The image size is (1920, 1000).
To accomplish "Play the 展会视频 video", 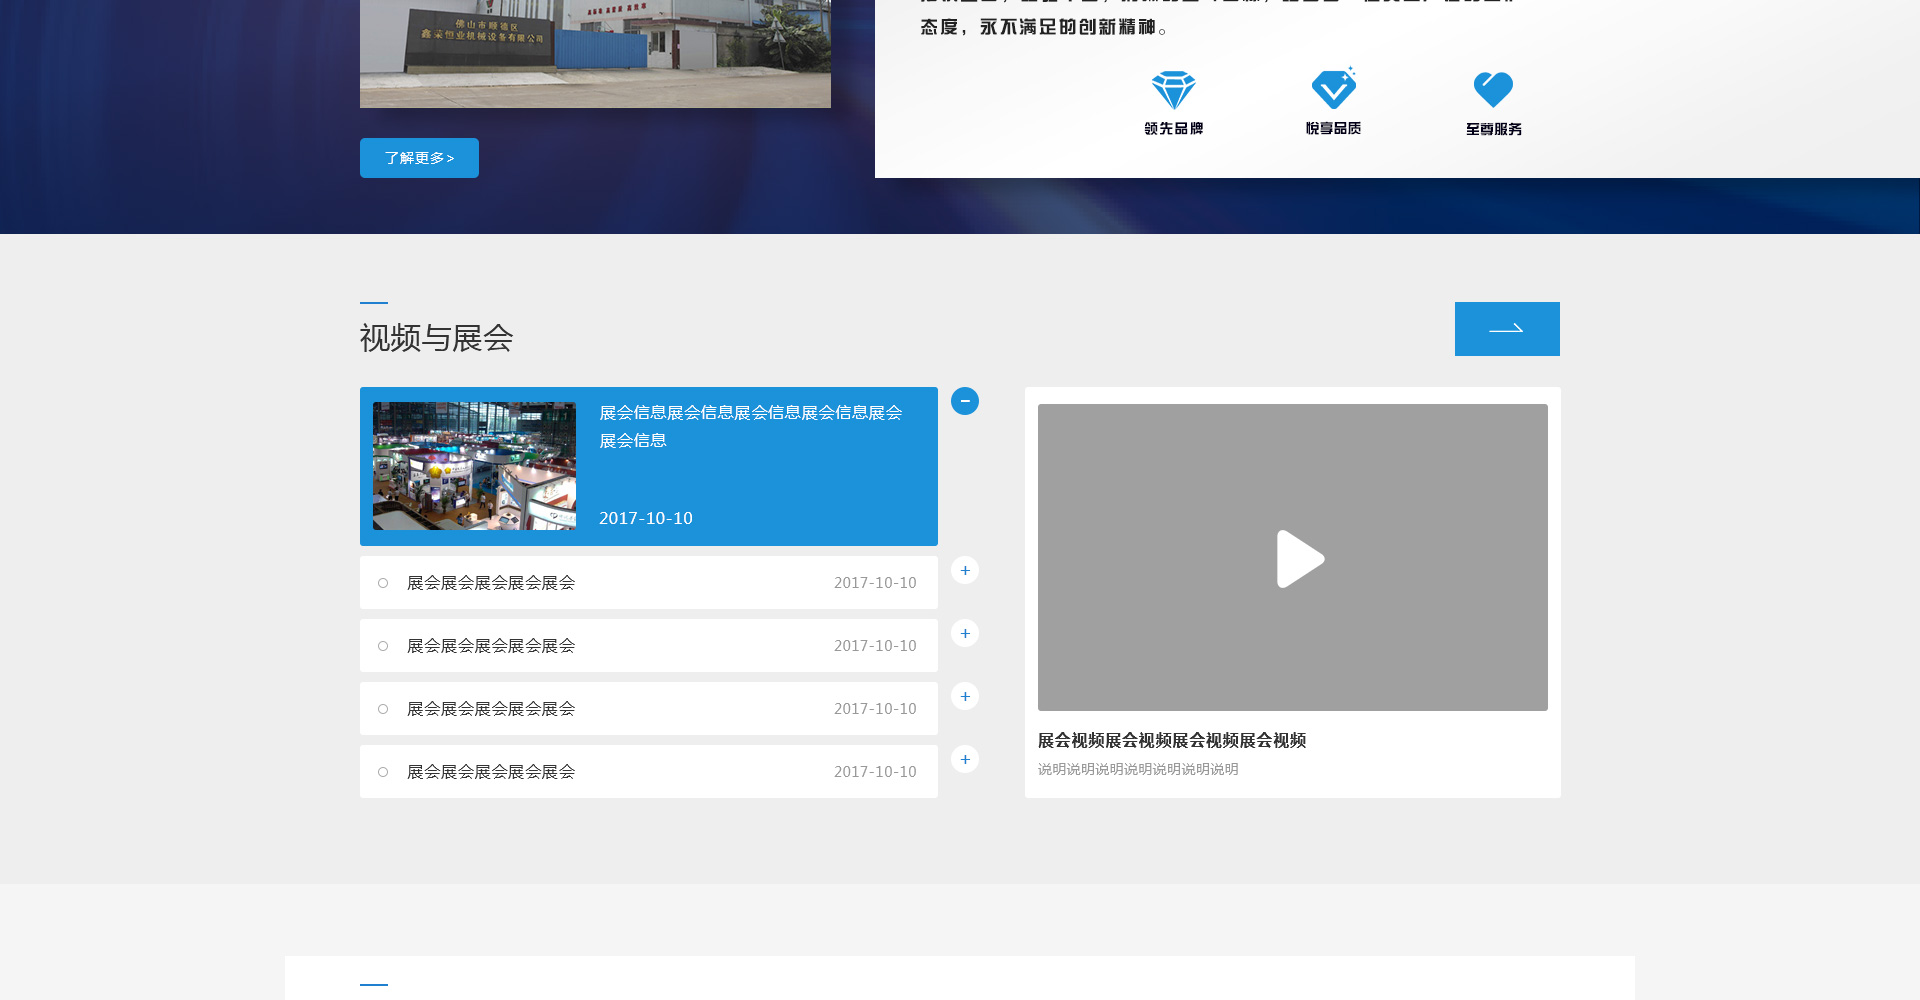I will coord(1299,558).
